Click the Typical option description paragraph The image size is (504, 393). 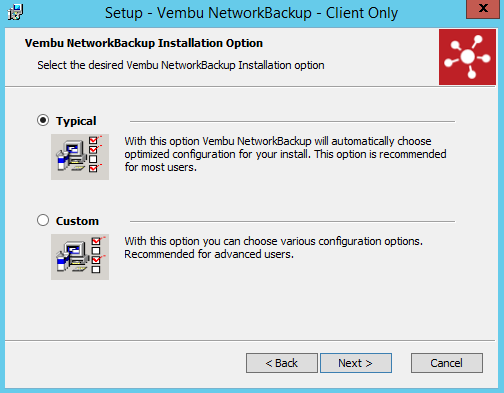click(x=285, y=154)
